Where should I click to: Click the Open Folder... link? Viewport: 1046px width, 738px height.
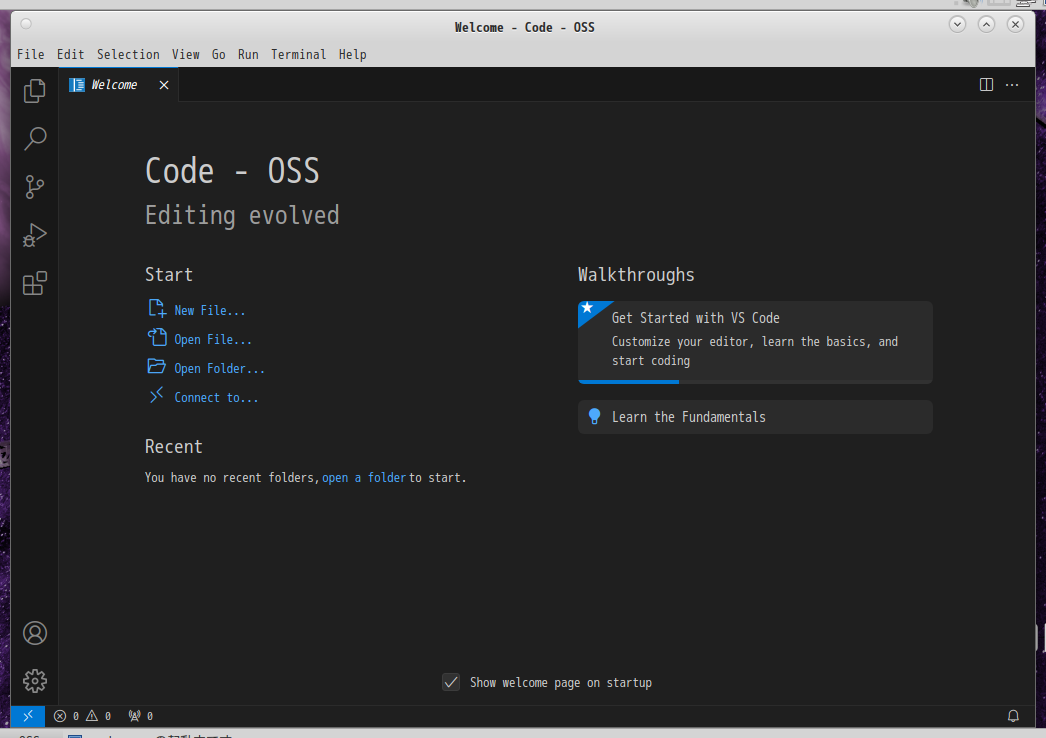(219, 368)
